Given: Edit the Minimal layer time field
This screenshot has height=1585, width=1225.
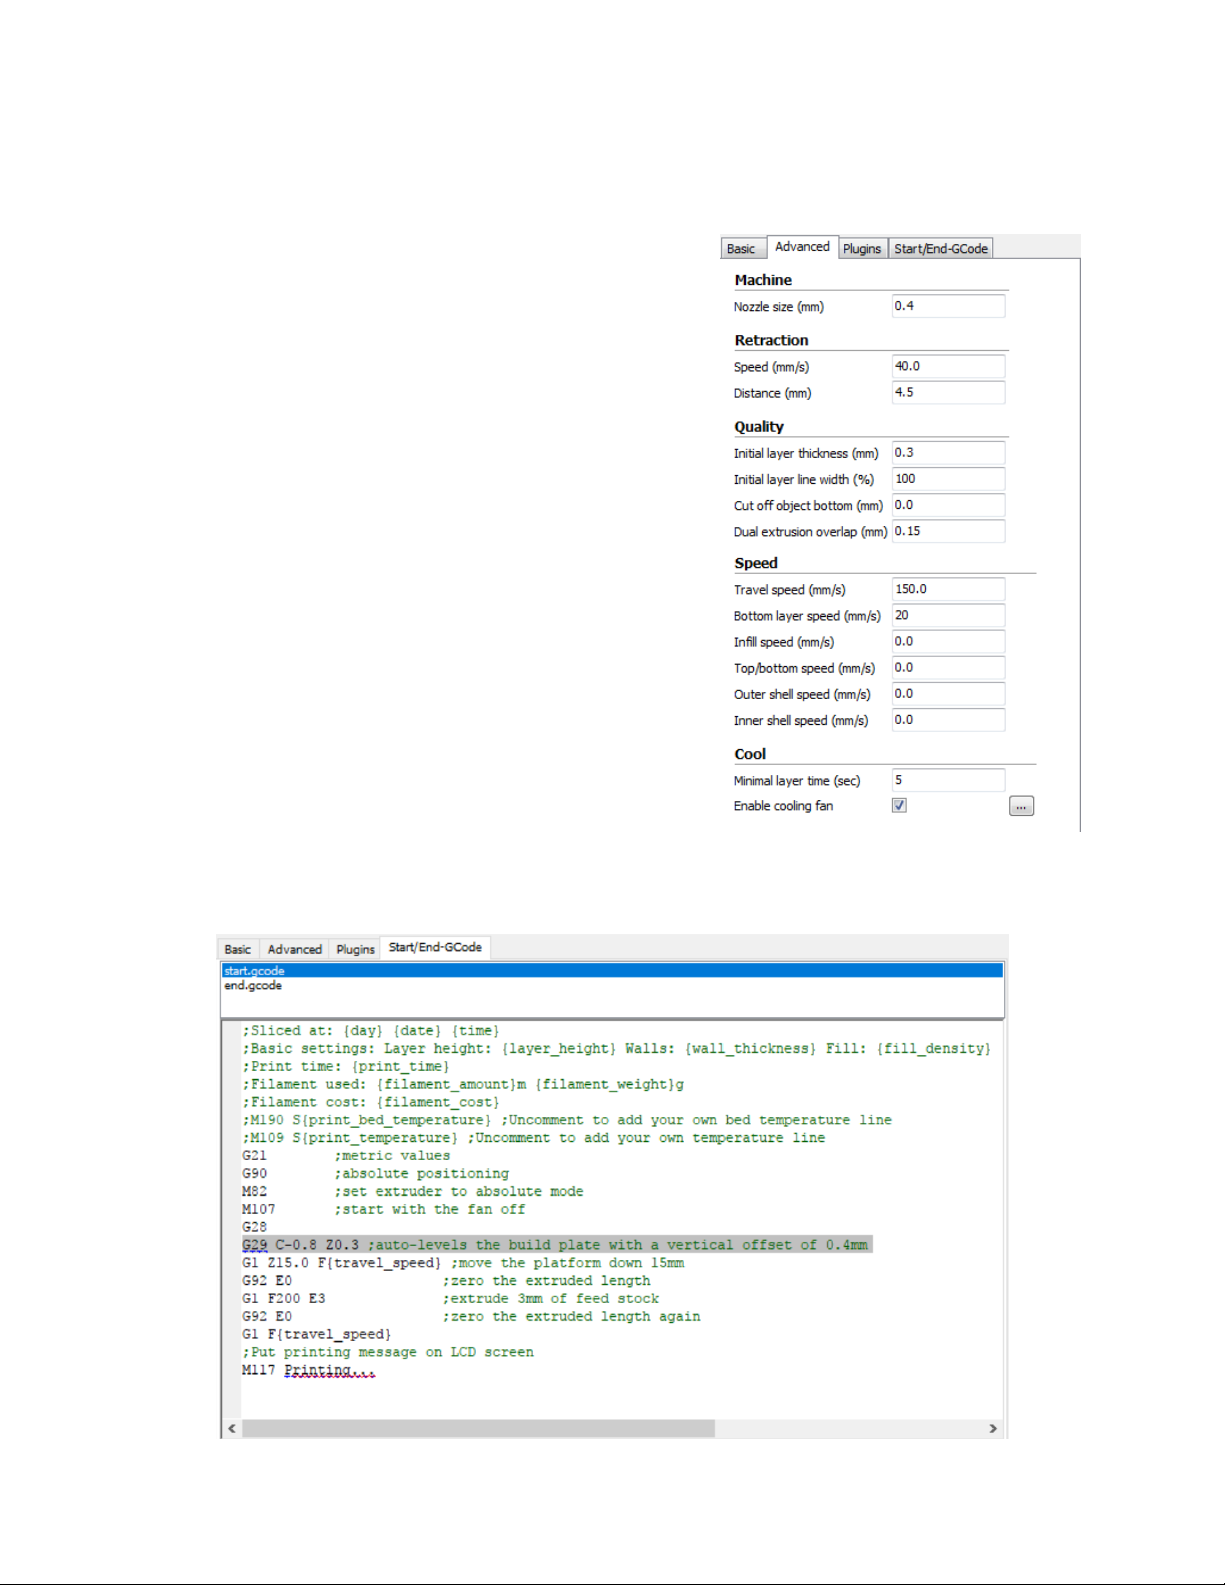Looking at the screenshot, I should 948,780.
